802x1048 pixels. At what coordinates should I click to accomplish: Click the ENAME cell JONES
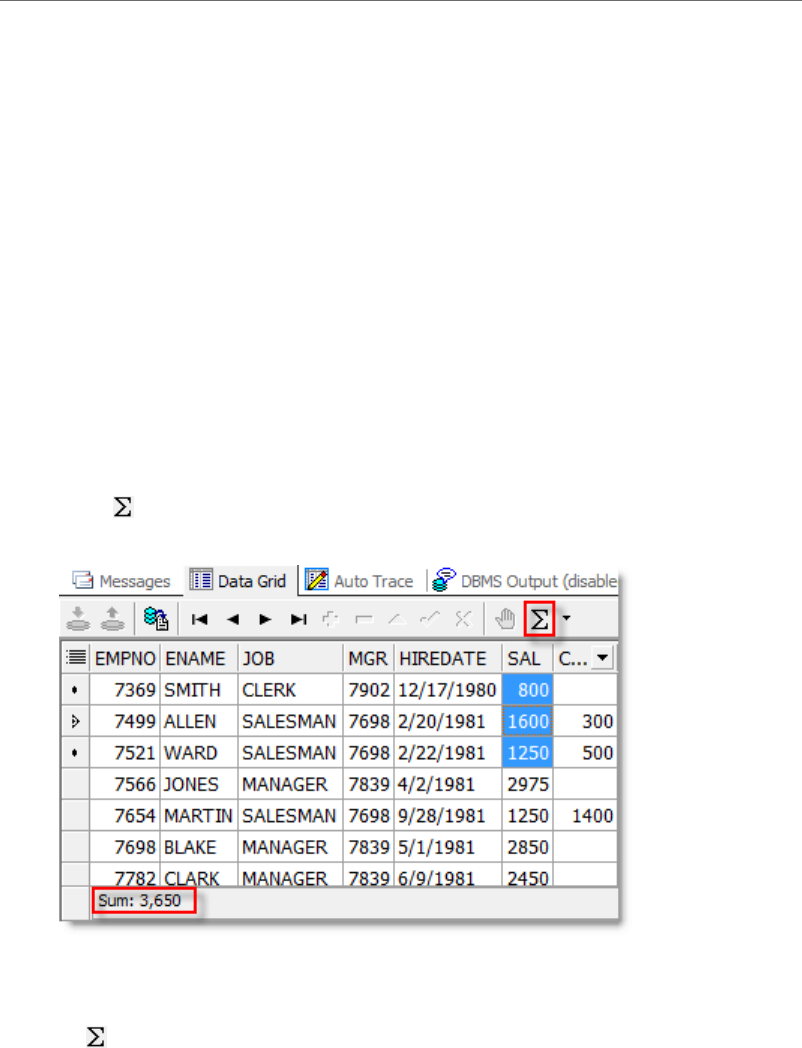click(x=198, y=784)
